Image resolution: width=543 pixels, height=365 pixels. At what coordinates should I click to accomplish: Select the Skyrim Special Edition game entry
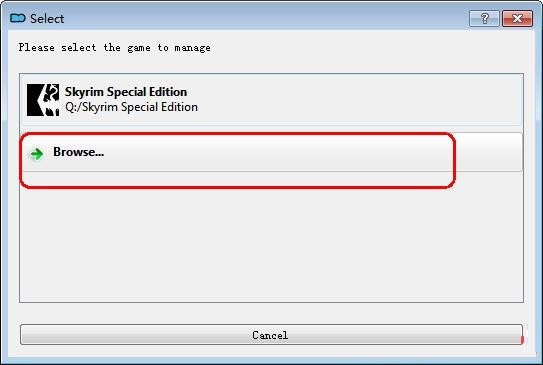point(271,100)
